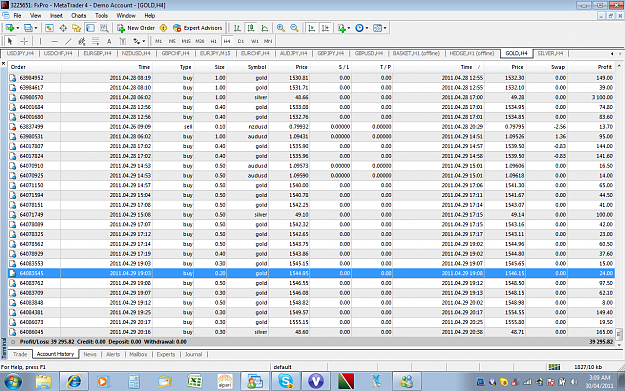Select the equidistant channel tool
625x391 pixels.
pyautogui.click(x=82, y=41)
